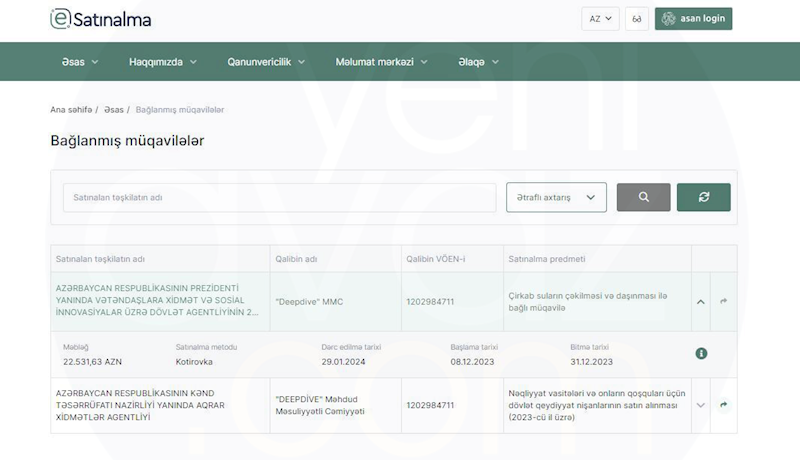Screen dimensions: 800x460
Task: Click the info icon in expanded contract details
Action: (x=701, y=353)
